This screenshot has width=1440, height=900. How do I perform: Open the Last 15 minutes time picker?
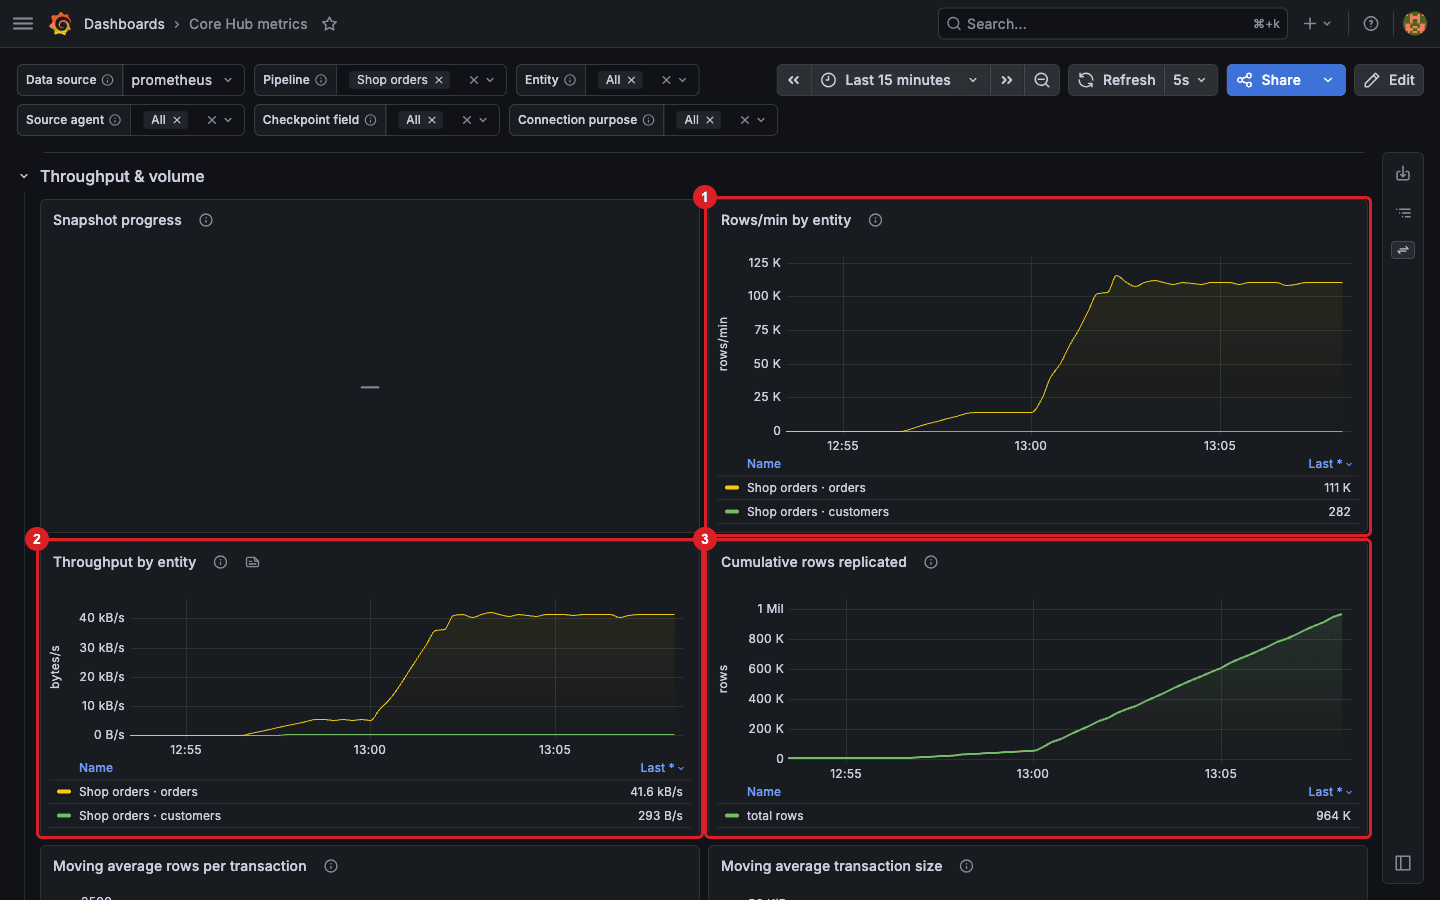point(900,80)
